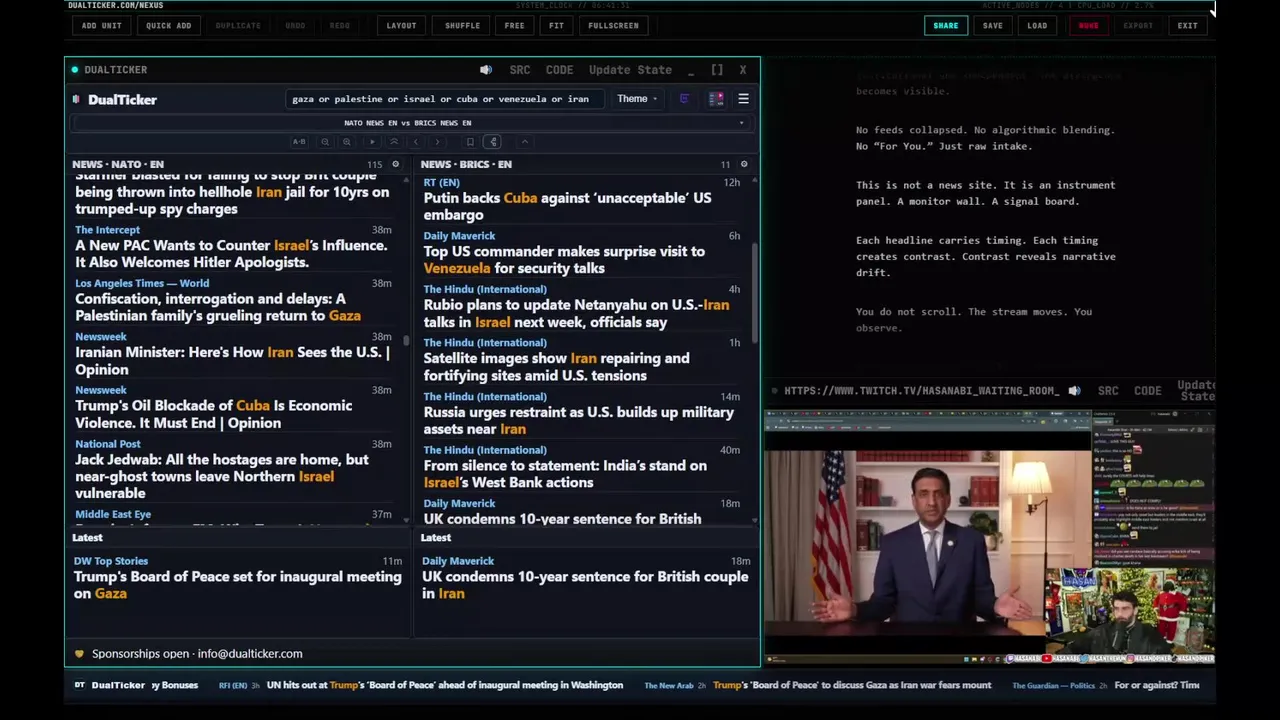Open the Twitch icon in DualTicker header
Screen dimensions: 1280x720
click(x=684, y=99)
